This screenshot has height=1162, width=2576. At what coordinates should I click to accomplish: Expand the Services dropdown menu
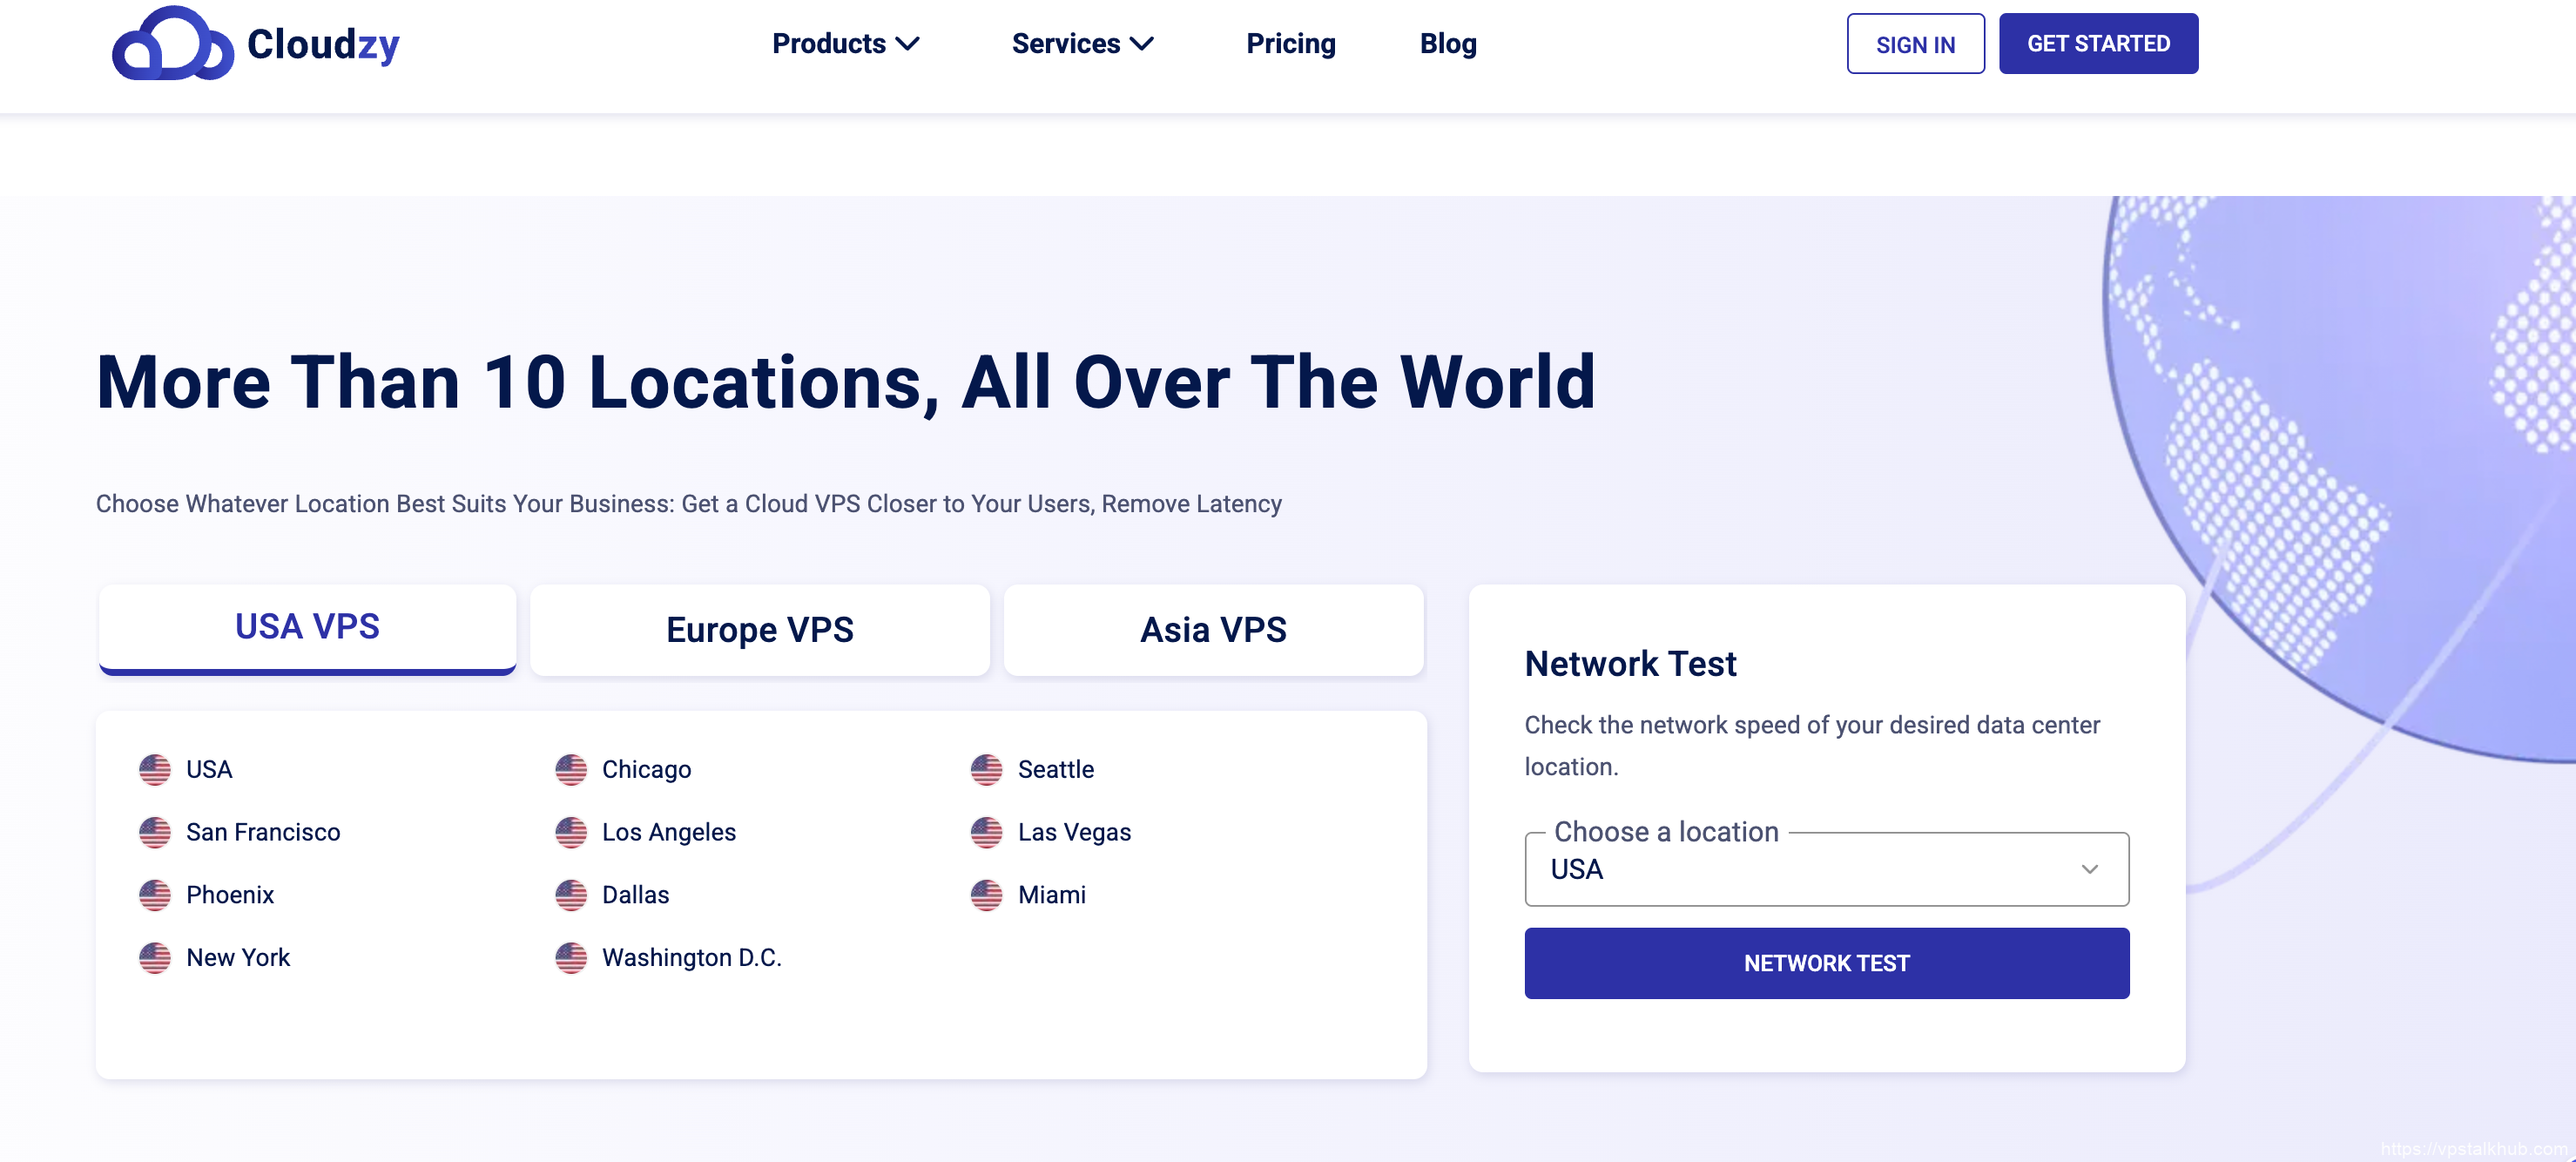tap(1082, 44)
